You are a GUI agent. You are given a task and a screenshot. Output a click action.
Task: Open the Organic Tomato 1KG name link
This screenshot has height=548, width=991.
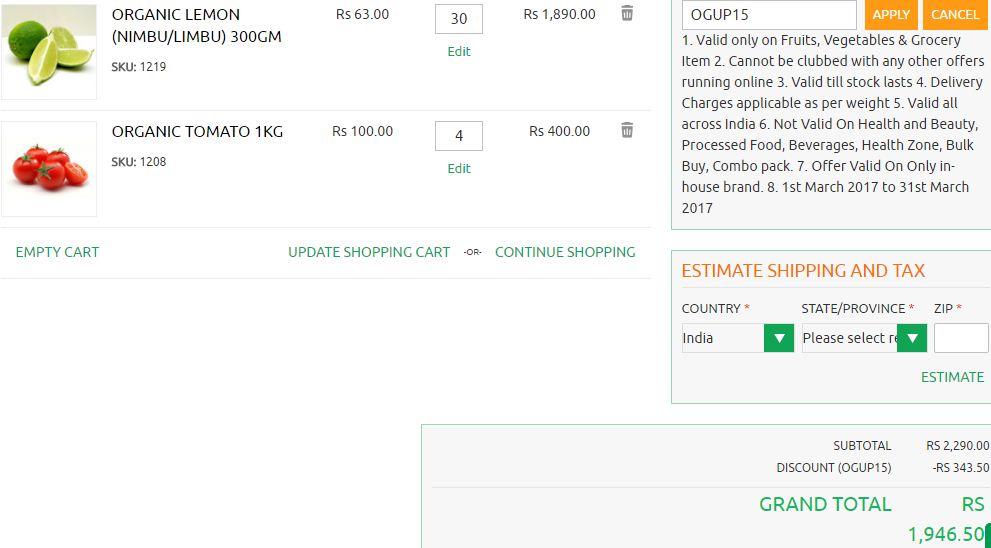tap(197, 132)
